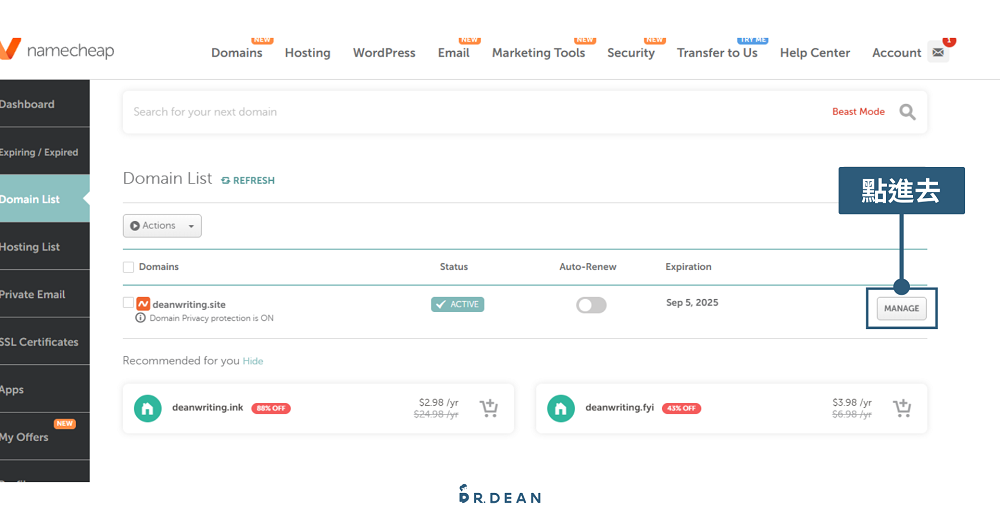The image size is (1000, 520).
Task: Click the search magnifier icon
Action: (x=907, y=112)
